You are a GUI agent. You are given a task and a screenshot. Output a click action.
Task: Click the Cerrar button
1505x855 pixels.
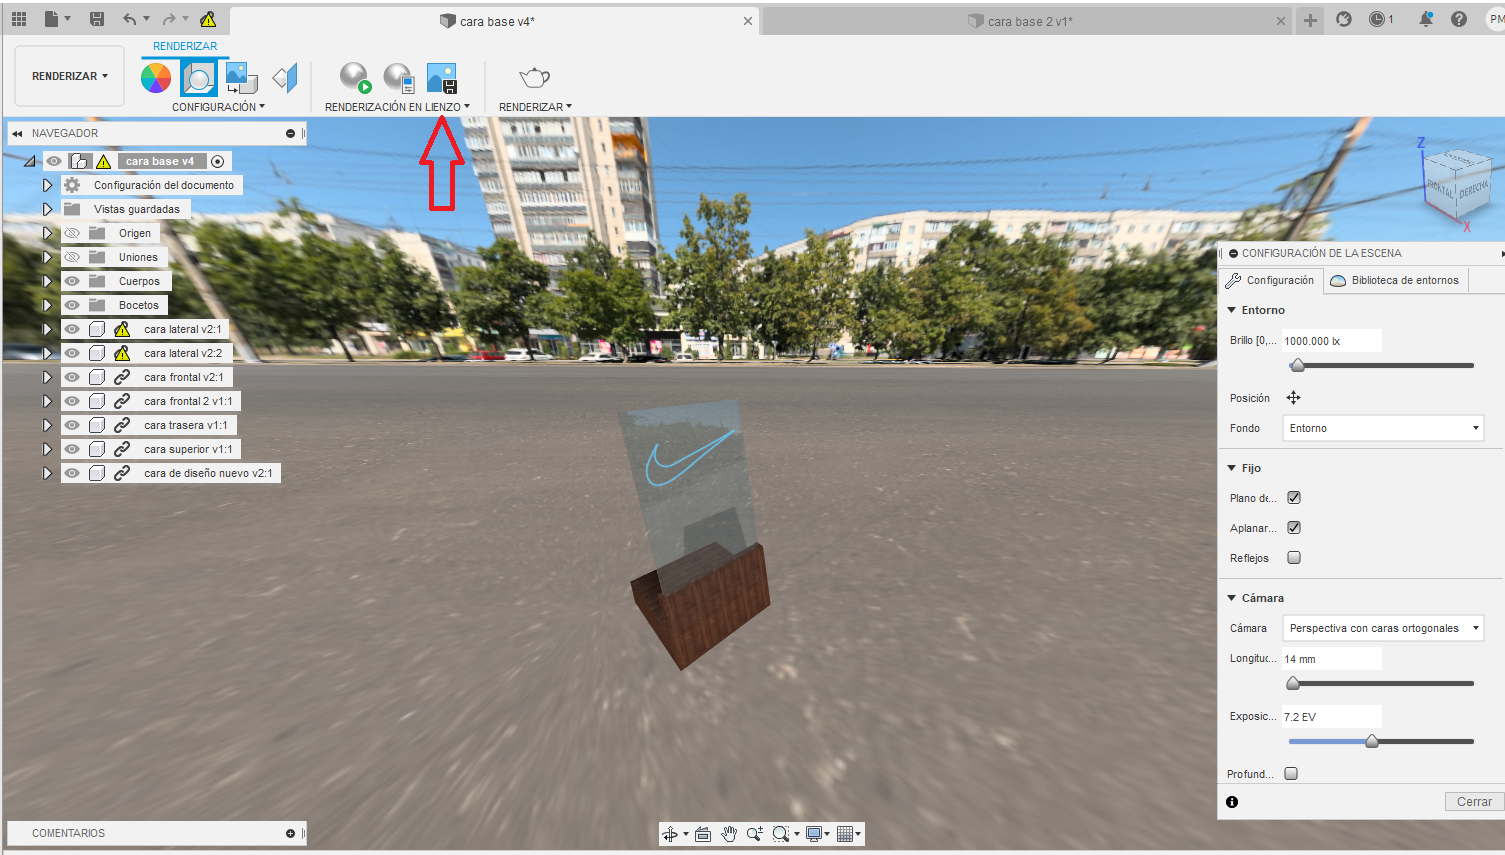1474,802
